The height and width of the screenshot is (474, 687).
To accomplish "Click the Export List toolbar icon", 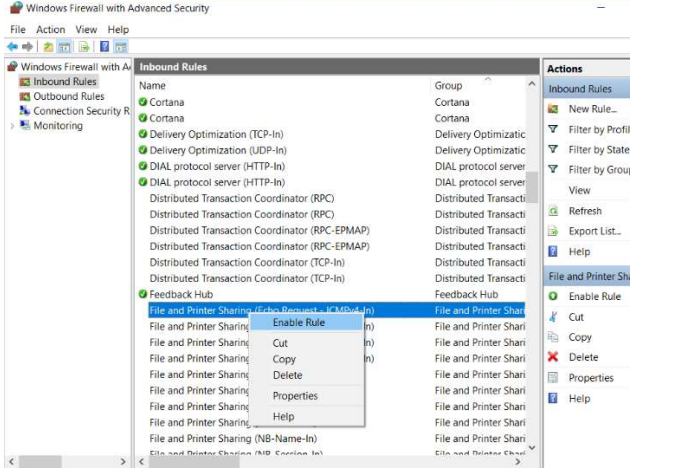I will point(84,46).
